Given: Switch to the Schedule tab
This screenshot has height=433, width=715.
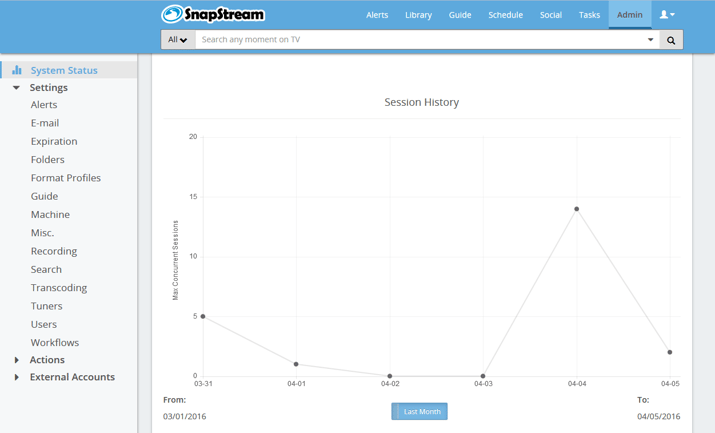Looking at the screenshot, I should click(x=505, y=15).
